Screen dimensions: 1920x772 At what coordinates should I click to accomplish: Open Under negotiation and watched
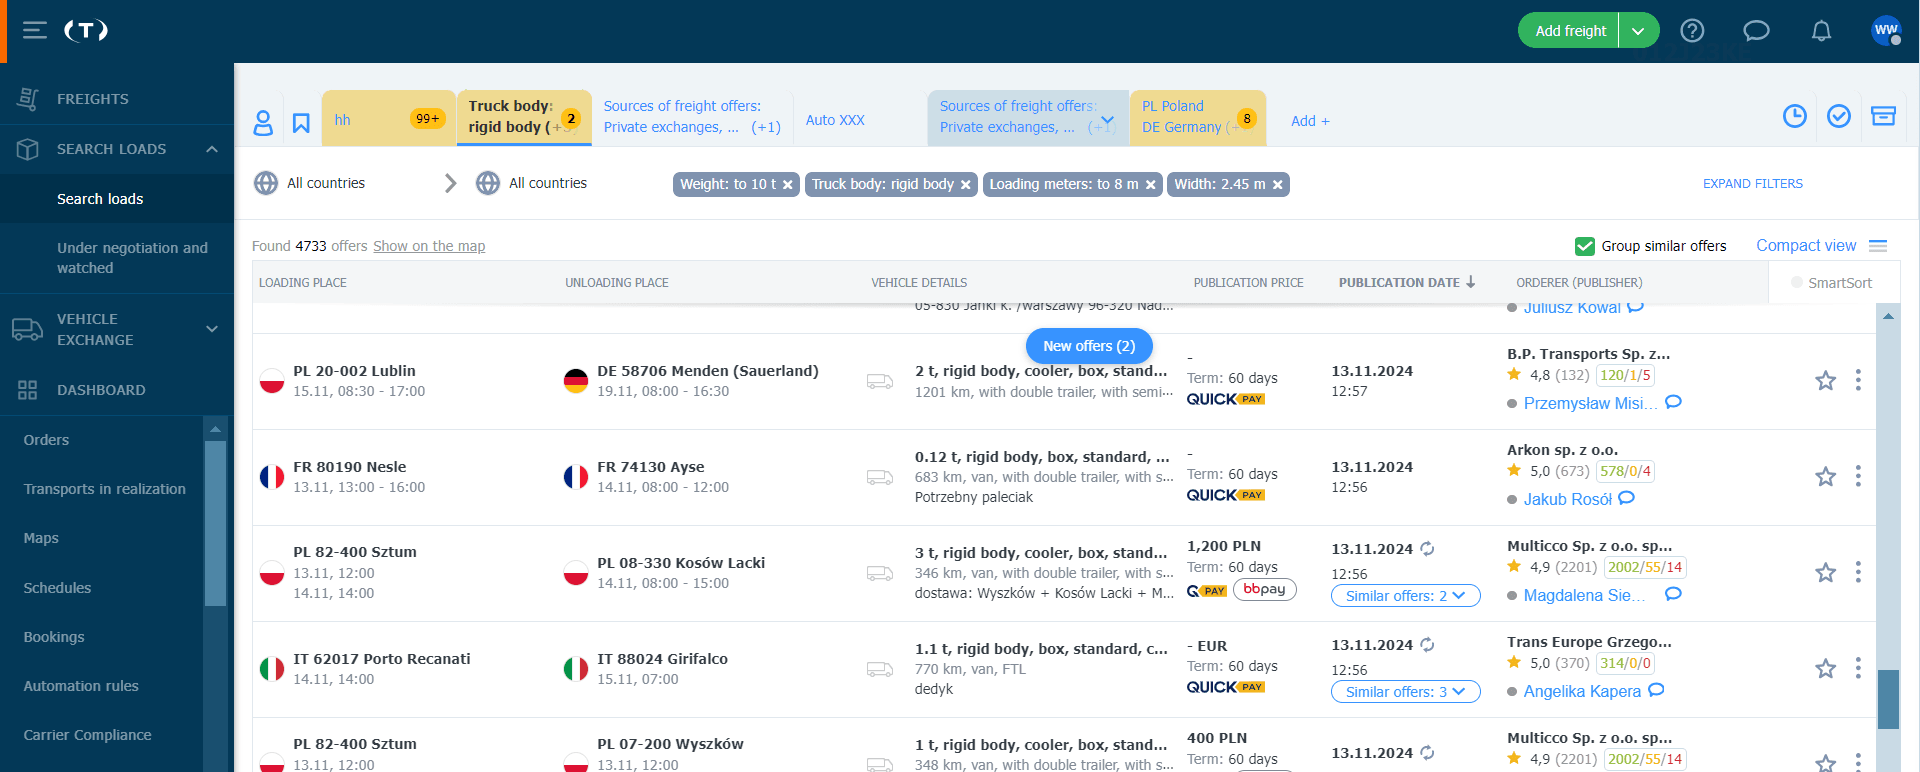[x=132, y=258]
